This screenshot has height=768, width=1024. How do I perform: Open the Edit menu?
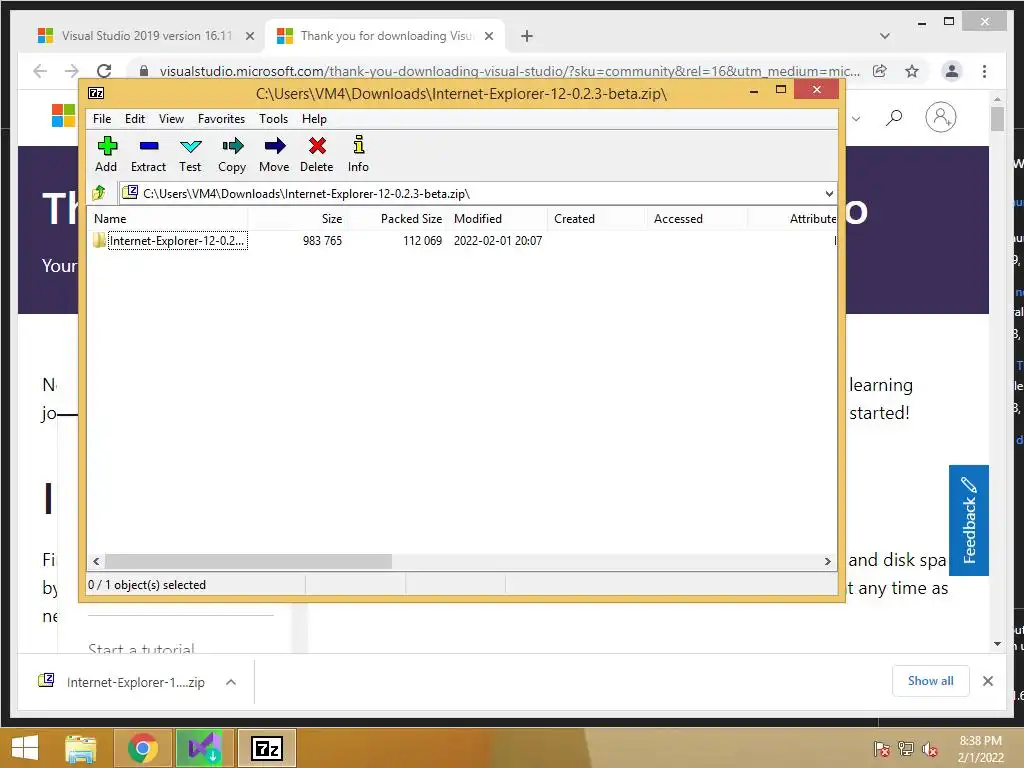[x=135, y=119]
